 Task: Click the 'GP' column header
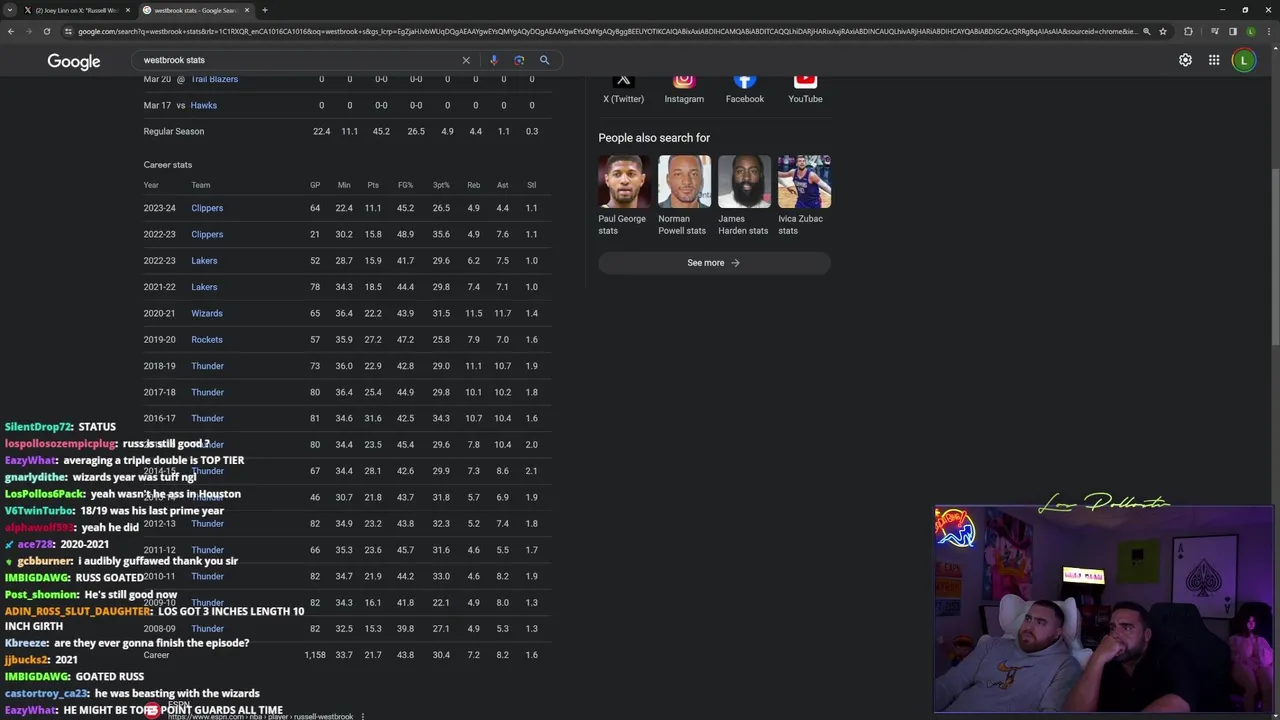(315, 185)
